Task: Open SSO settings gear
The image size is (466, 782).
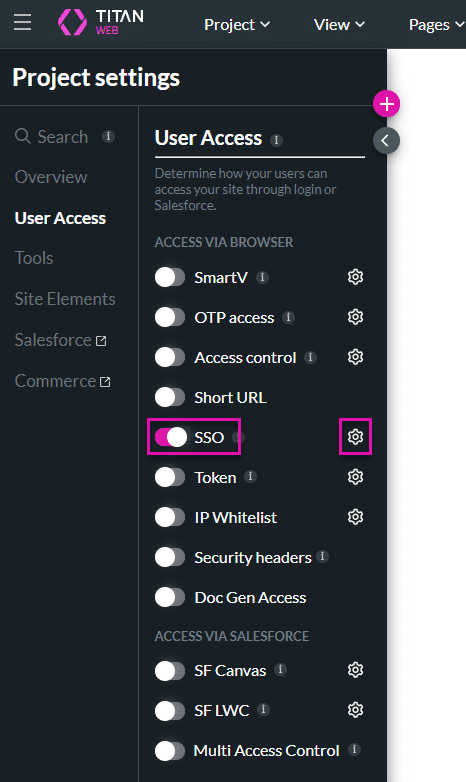Action: coord(355,437)
